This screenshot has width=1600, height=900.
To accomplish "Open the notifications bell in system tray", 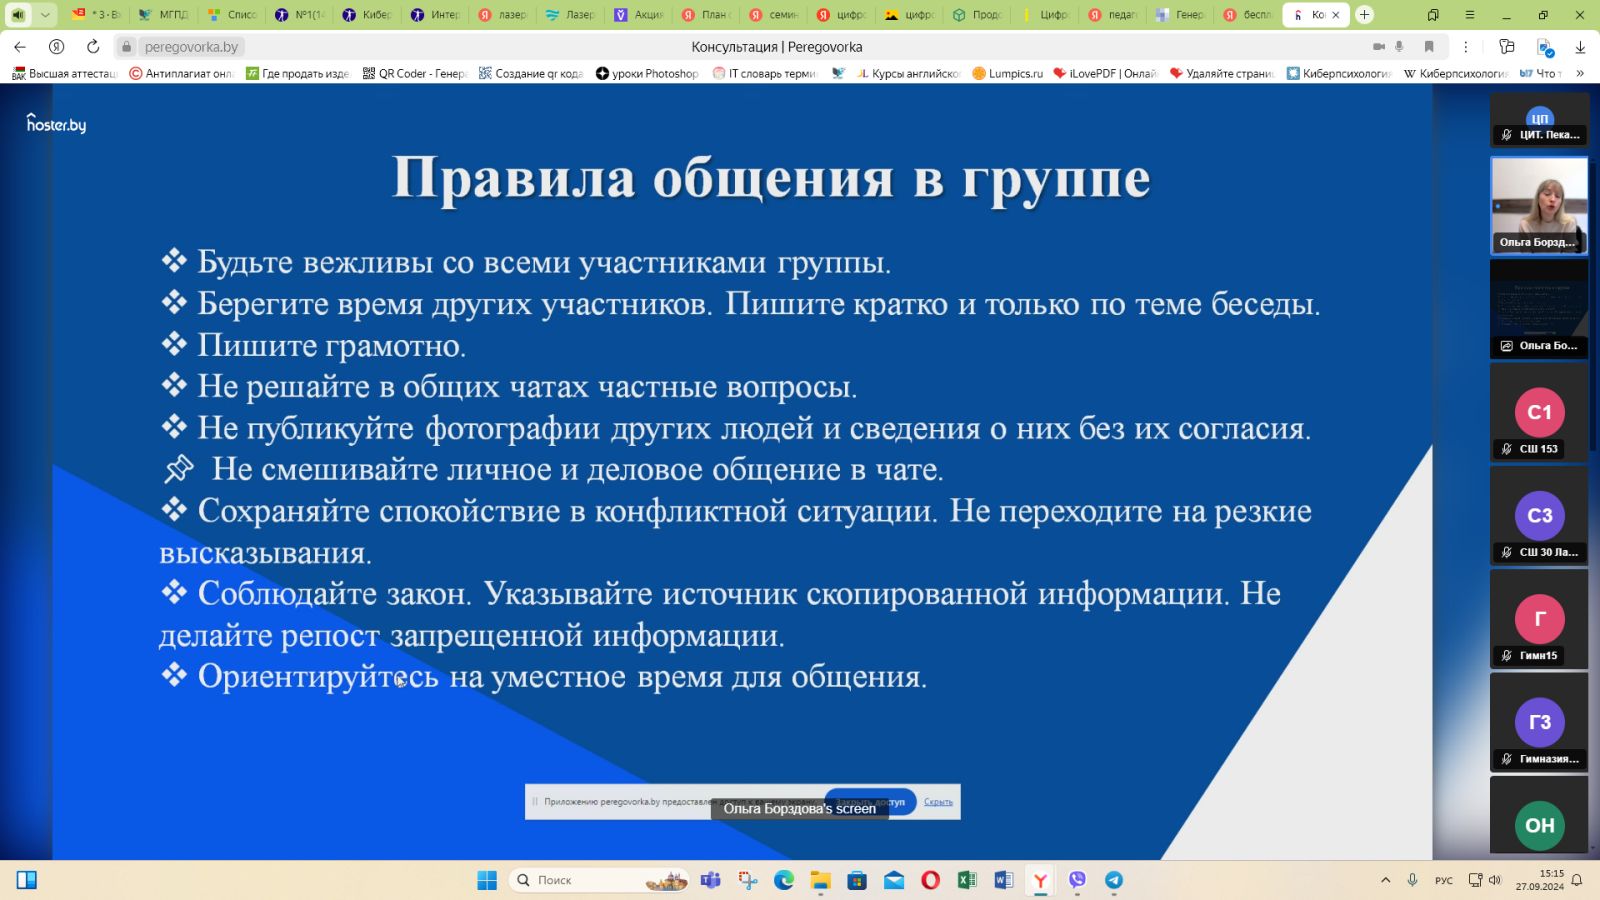I will pos(1577,880).
